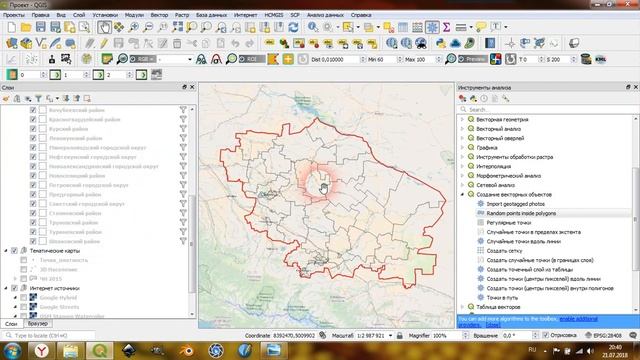The image size is (640, 360).
Task: Expand the Векторная геометрия toolbox group
Action: click(462, 120)
